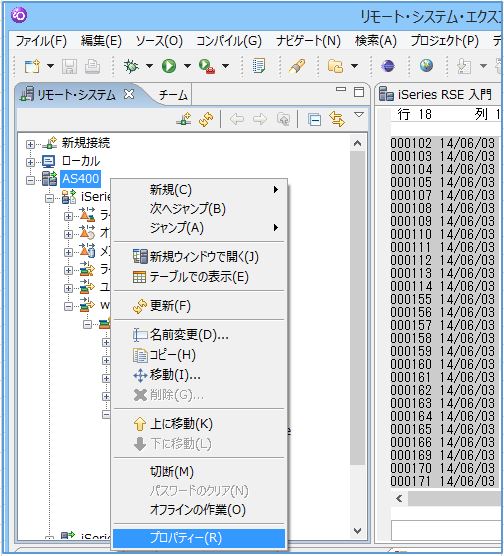Click the editor horizontal scroll left arrow
The width and height of the screenshot is (504, 556).
399,499
